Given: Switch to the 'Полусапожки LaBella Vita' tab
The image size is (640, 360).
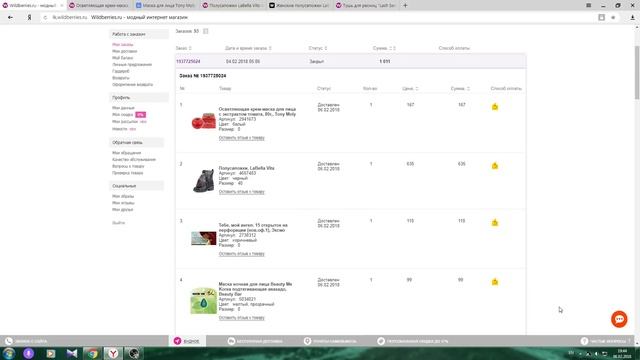Looking at the screenshot, I should coord(232,5).
